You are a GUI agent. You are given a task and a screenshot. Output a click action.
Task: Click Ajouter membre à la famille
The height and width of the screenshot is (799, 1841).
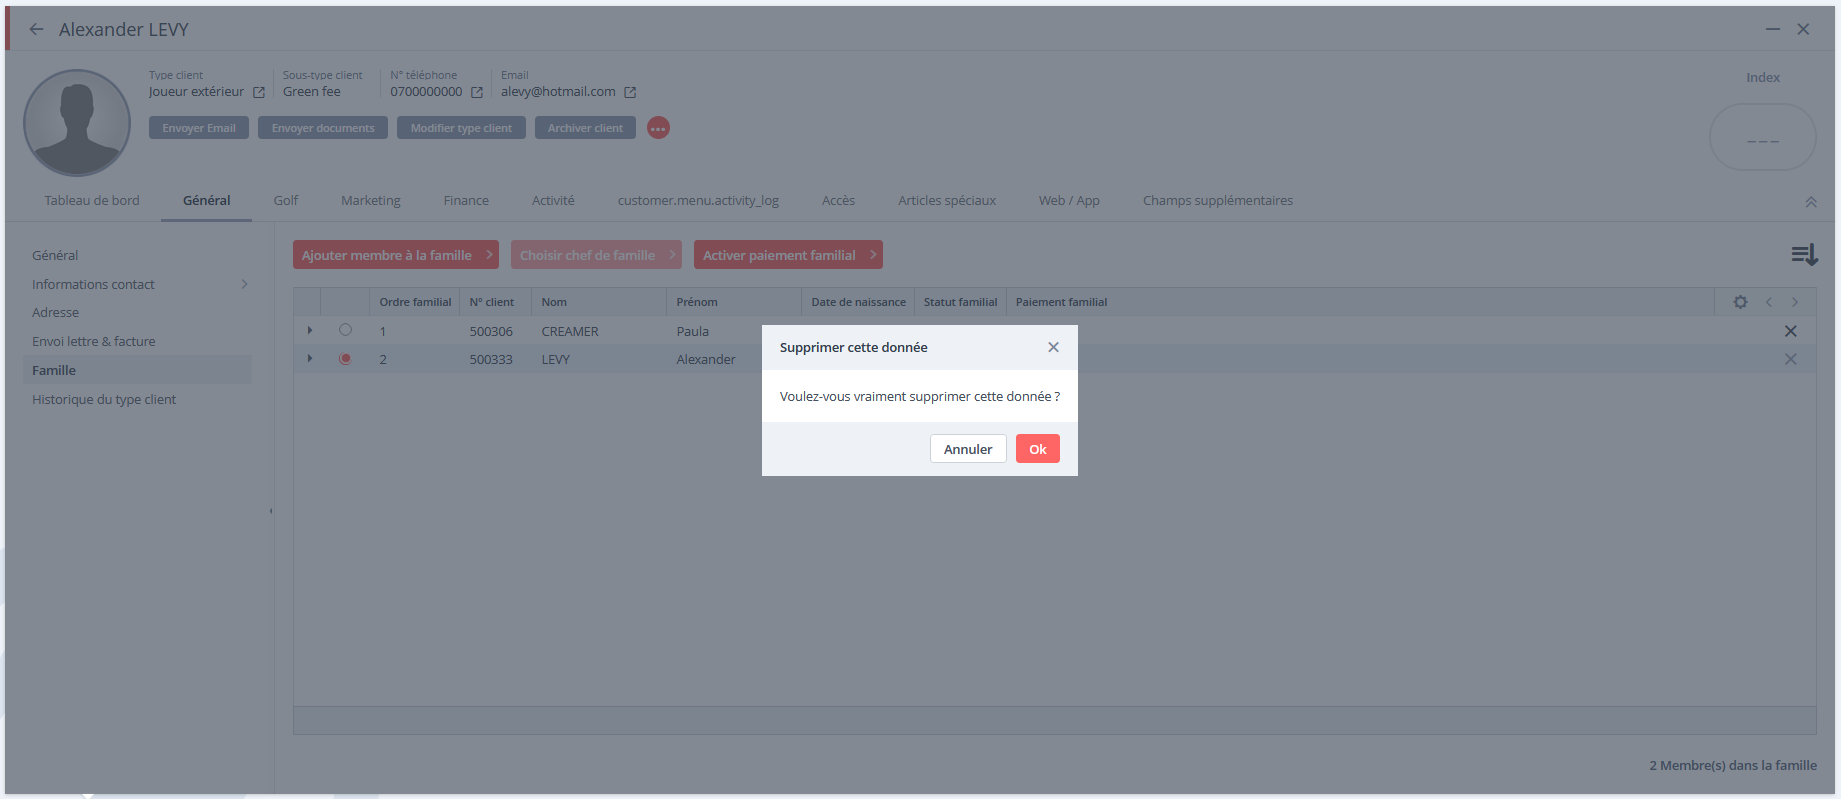396,255
